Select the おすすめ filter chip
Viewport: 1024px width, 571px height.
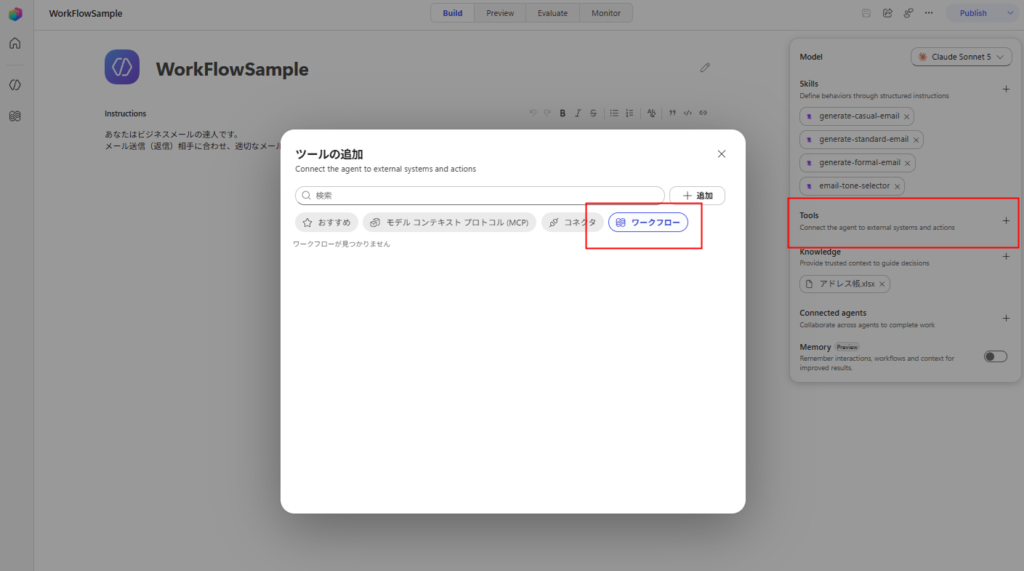[327, 222]
